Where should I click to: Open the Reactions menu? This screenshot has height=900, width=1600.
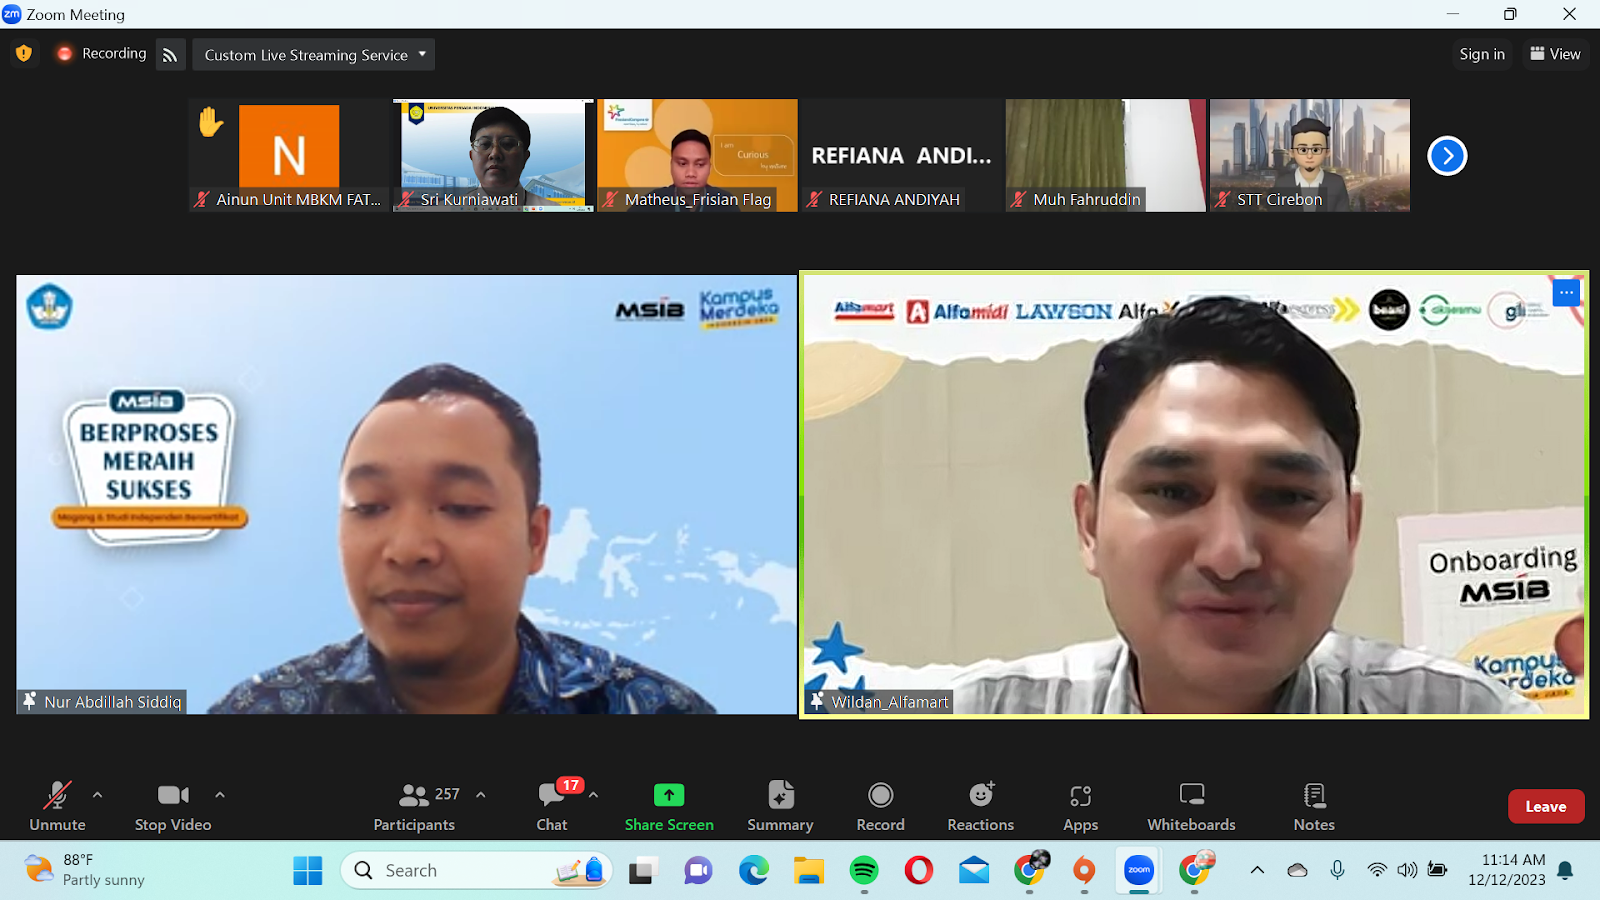pyautogui.click(x=981, y=807)
